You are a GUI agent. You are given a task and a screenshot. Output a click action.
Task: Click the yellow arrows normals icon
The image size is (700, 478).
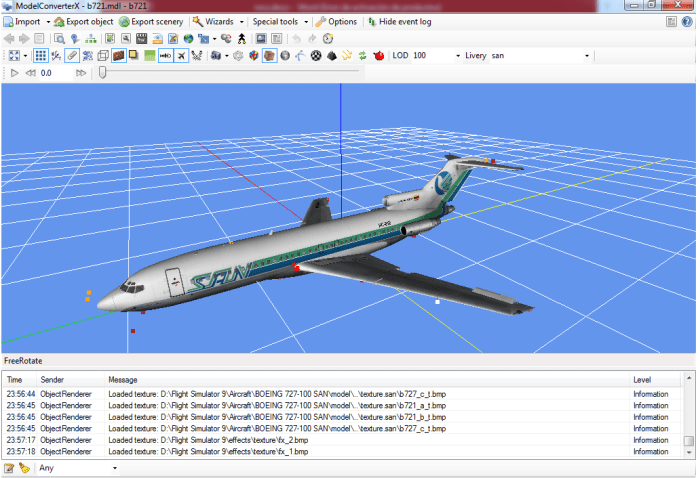point(347,56)
